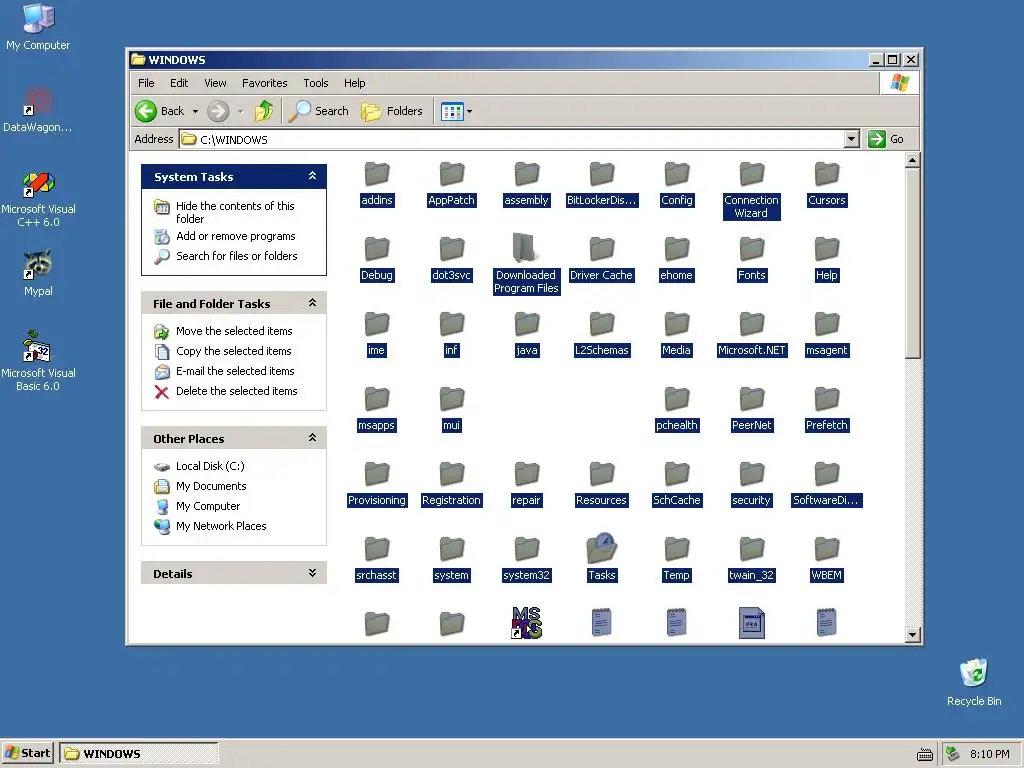
Task: Open the Help menu
Action: click(x=355, y=83)
